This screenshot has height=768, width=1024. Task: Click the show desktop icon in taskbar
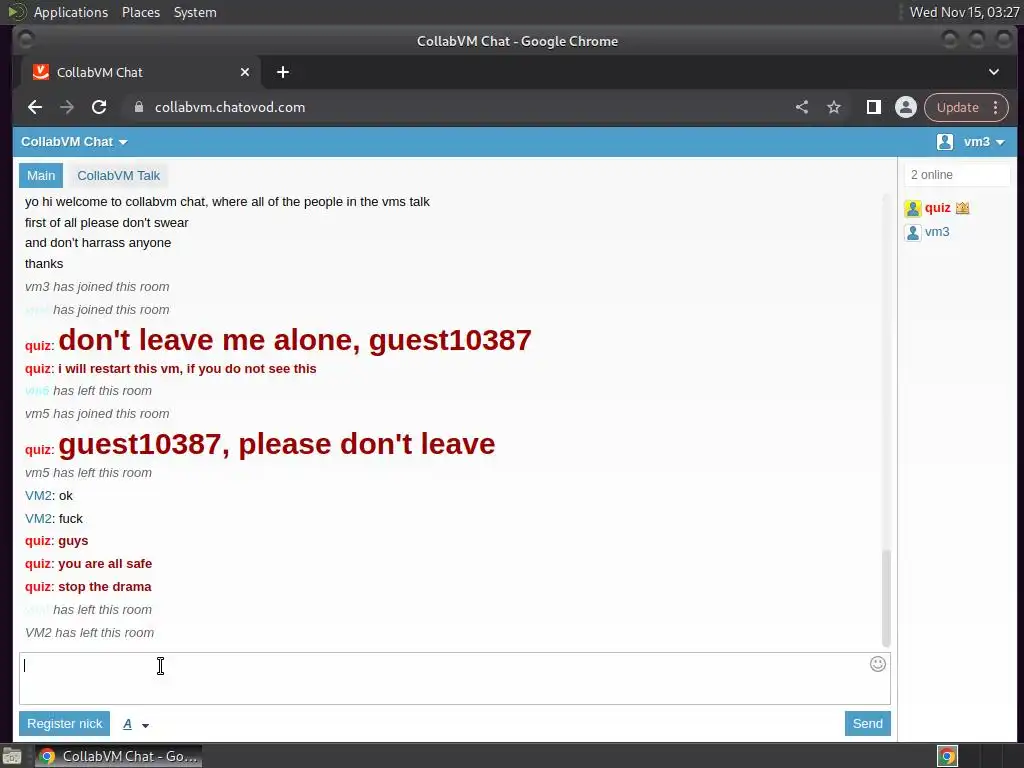click(x=11, y=756)
